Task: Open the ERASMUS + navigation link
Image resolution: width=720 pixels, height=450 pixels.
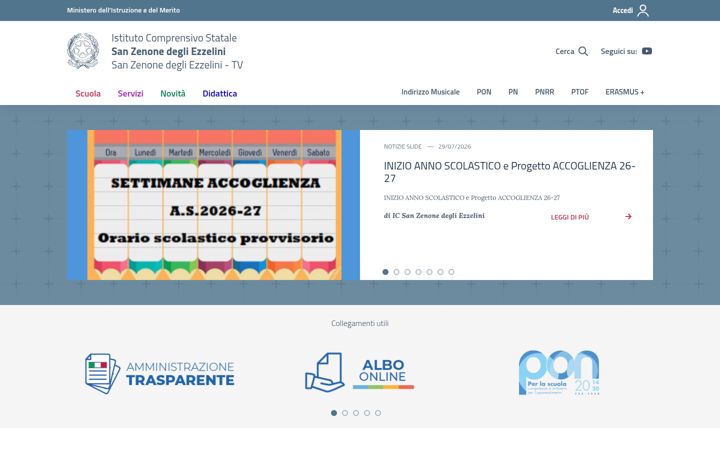Action: click(624, 92)
